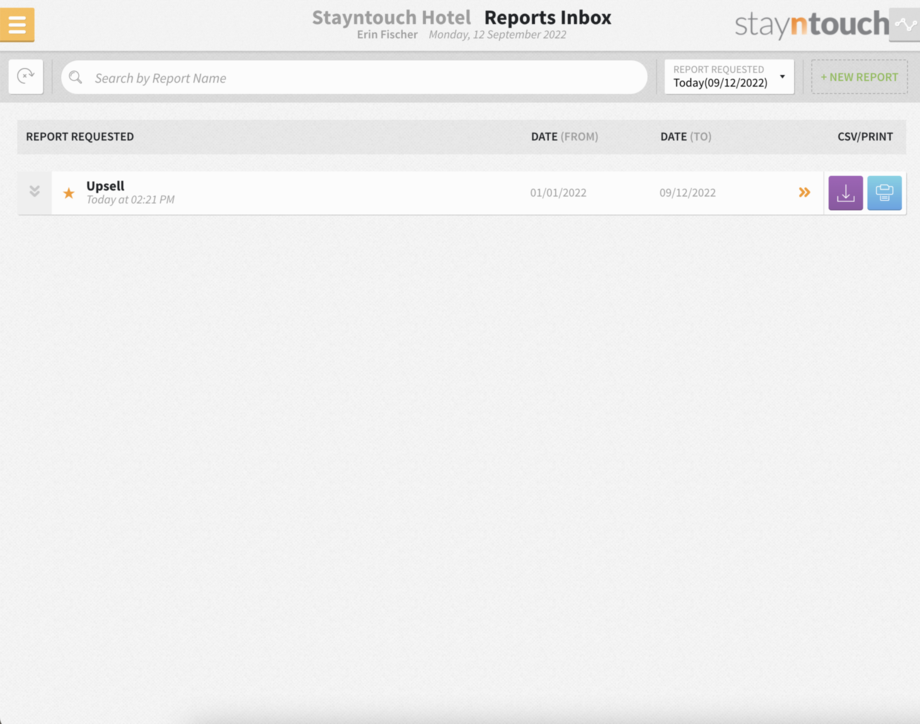
Task: Click the search magnifier icon
Action: 75,77
